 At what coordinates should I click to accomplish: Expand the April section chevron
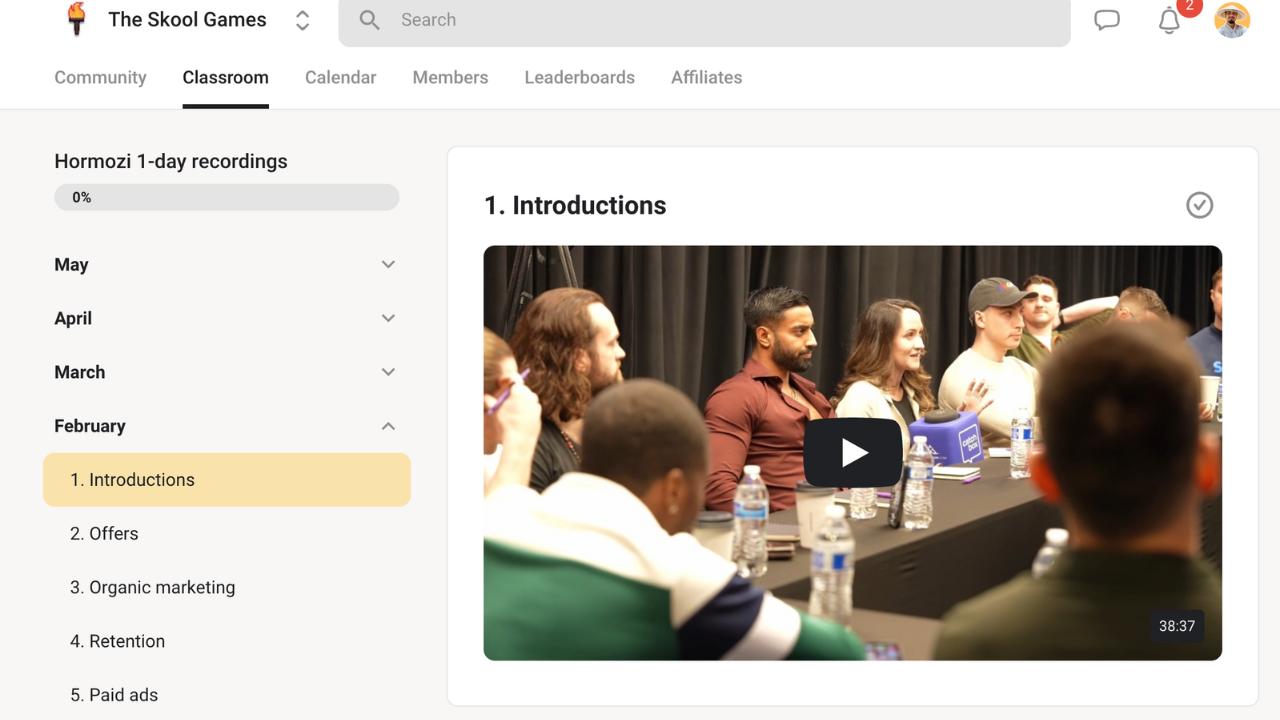pyautogui.click(x=388, y=318)
